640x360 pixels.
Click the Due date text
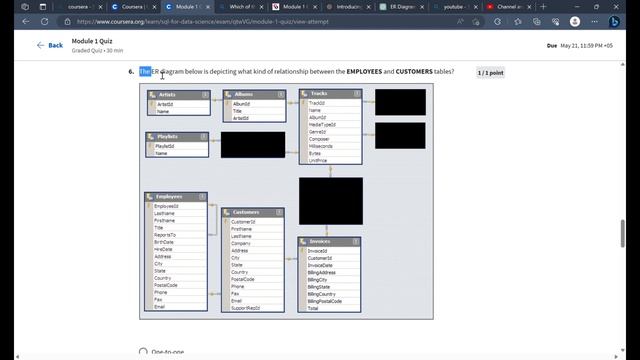580,46
